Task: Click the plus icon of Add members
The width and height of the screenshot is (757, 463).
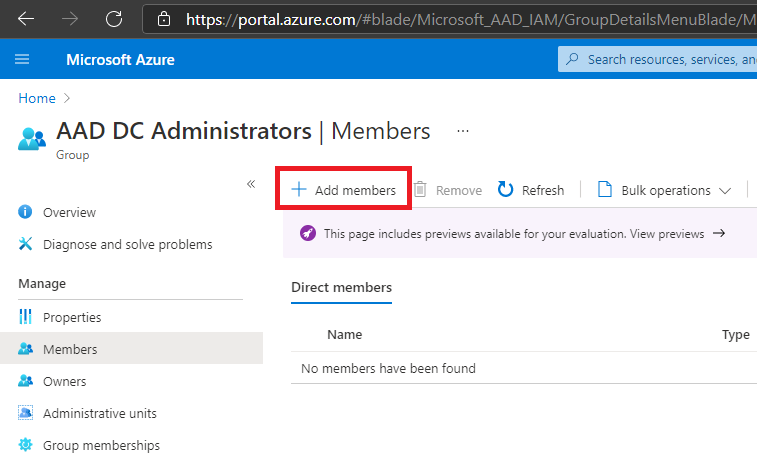Action: (299, 189)
